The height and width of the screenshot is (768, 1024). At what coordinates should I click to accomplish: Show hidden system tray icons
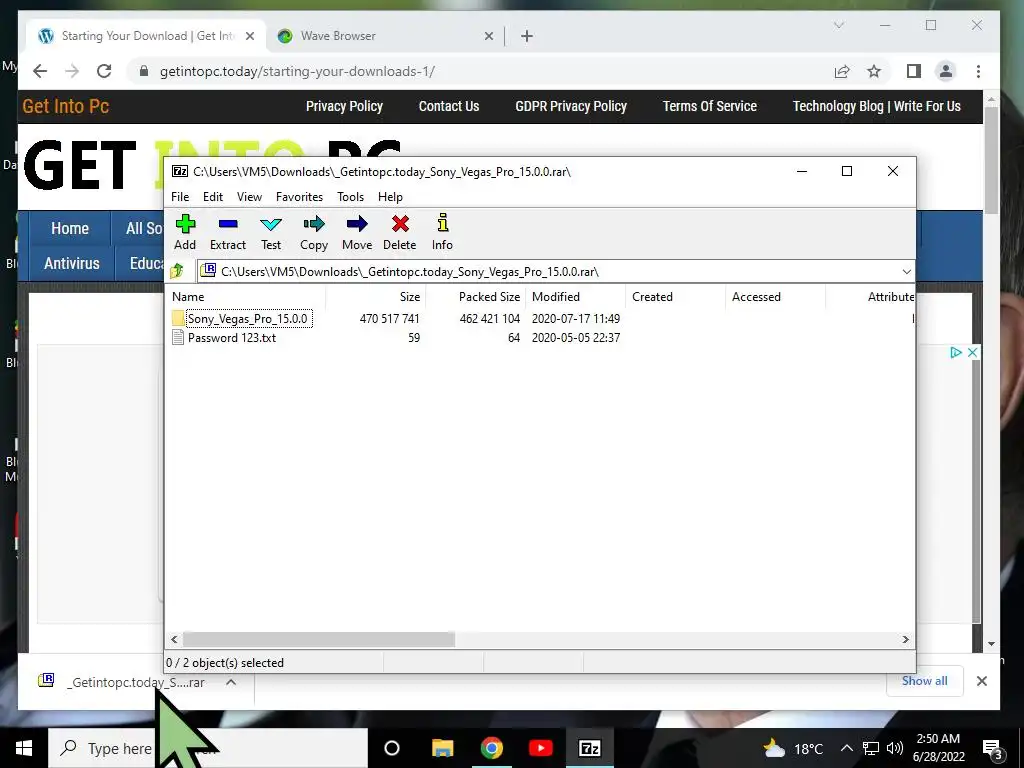[x=846, y=748]
